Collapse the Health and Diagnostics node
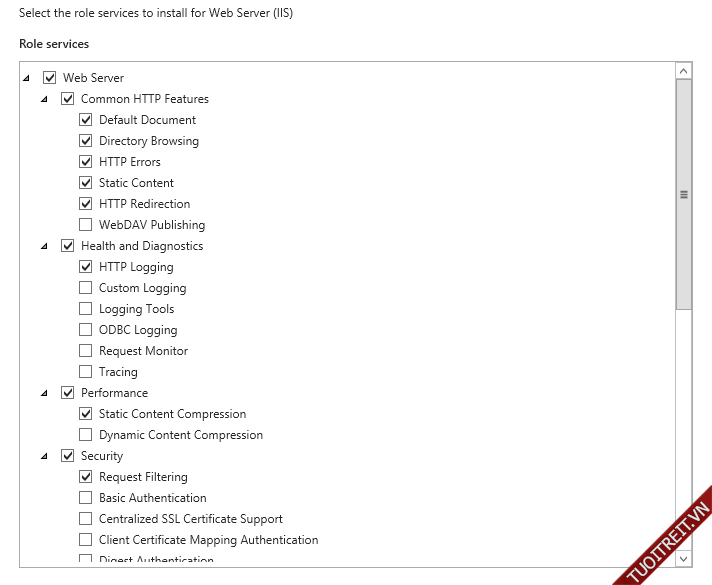Viewport: 712px width, 585px height. (x=44, y=246)
